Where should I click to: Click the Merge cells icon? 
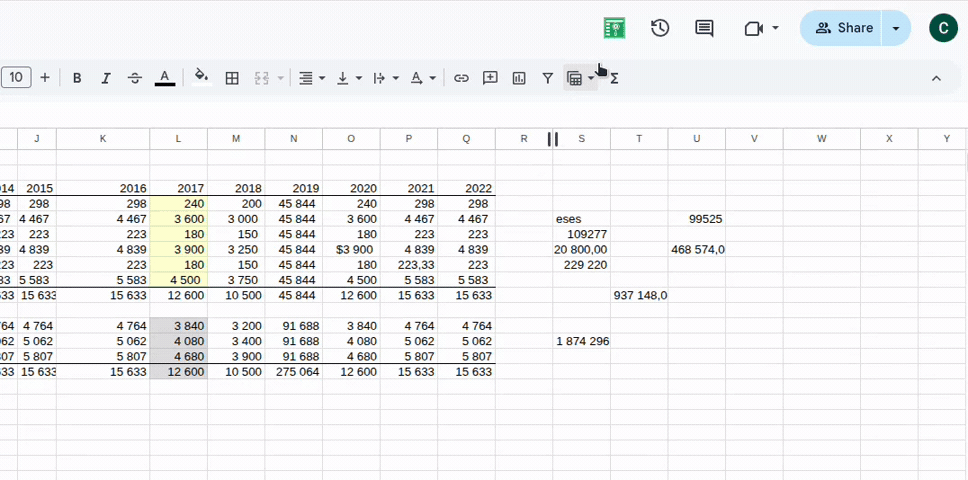[x=262, y=78]
